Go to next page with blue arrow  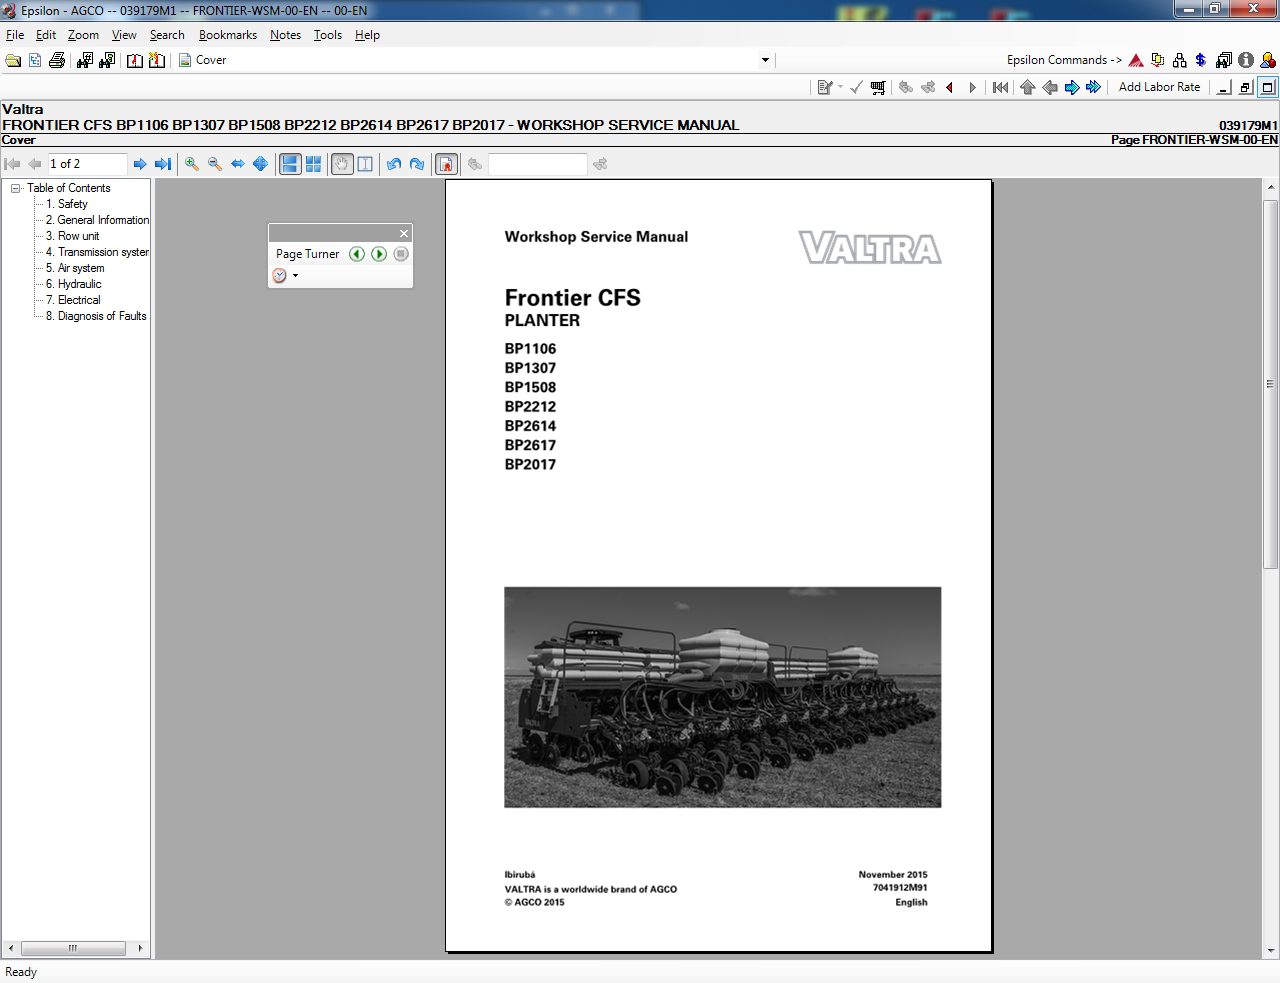click(x=140, y=164)
